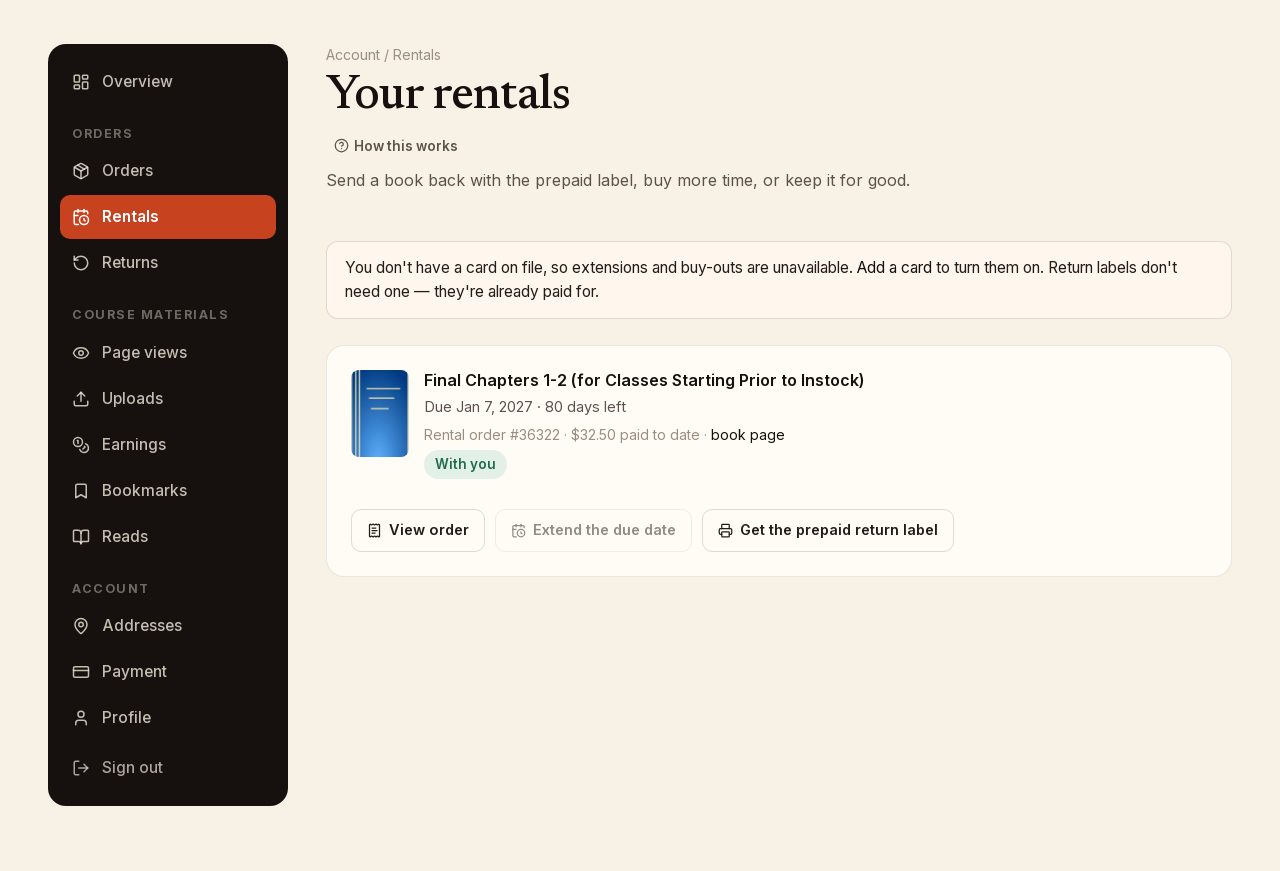Image resolution: width=1280 pixels, height=871 pixels.
Task: Click the Page views menu label
Action: pos(144,353)
